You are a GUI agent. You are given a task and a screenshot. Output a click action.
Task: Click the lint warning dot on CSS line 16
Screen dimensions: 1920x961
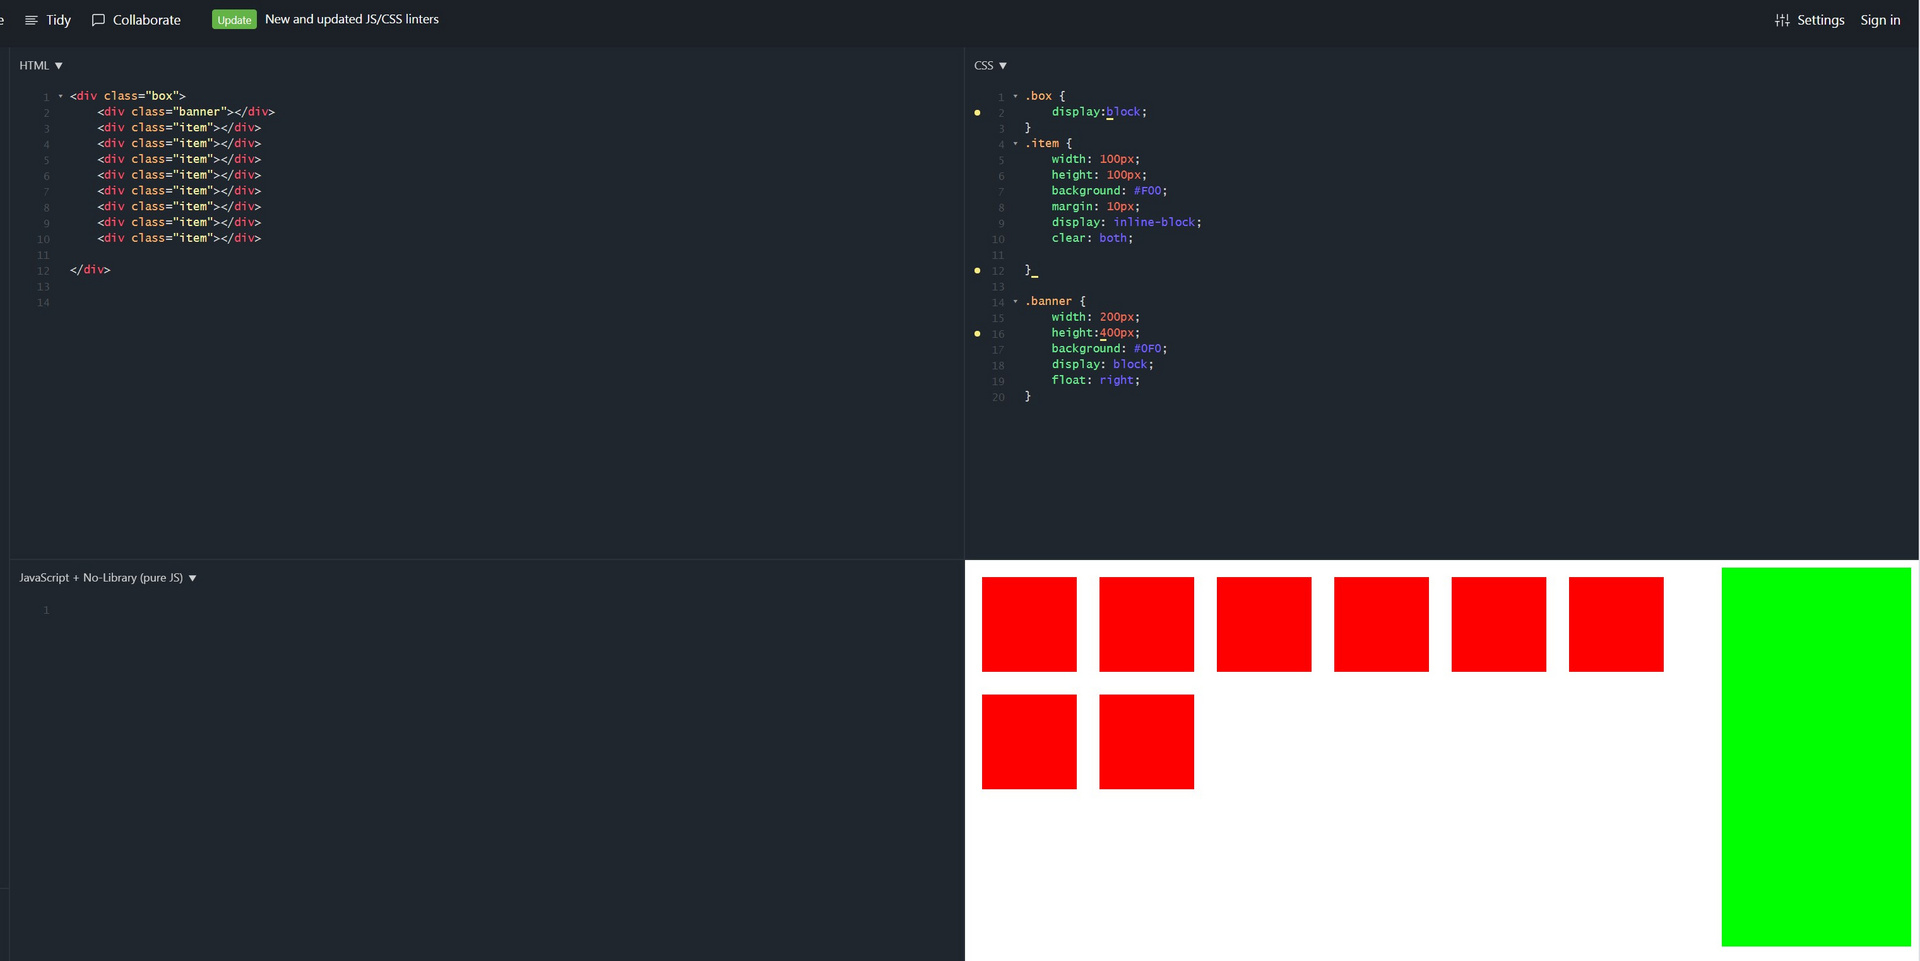click(977, 334)
